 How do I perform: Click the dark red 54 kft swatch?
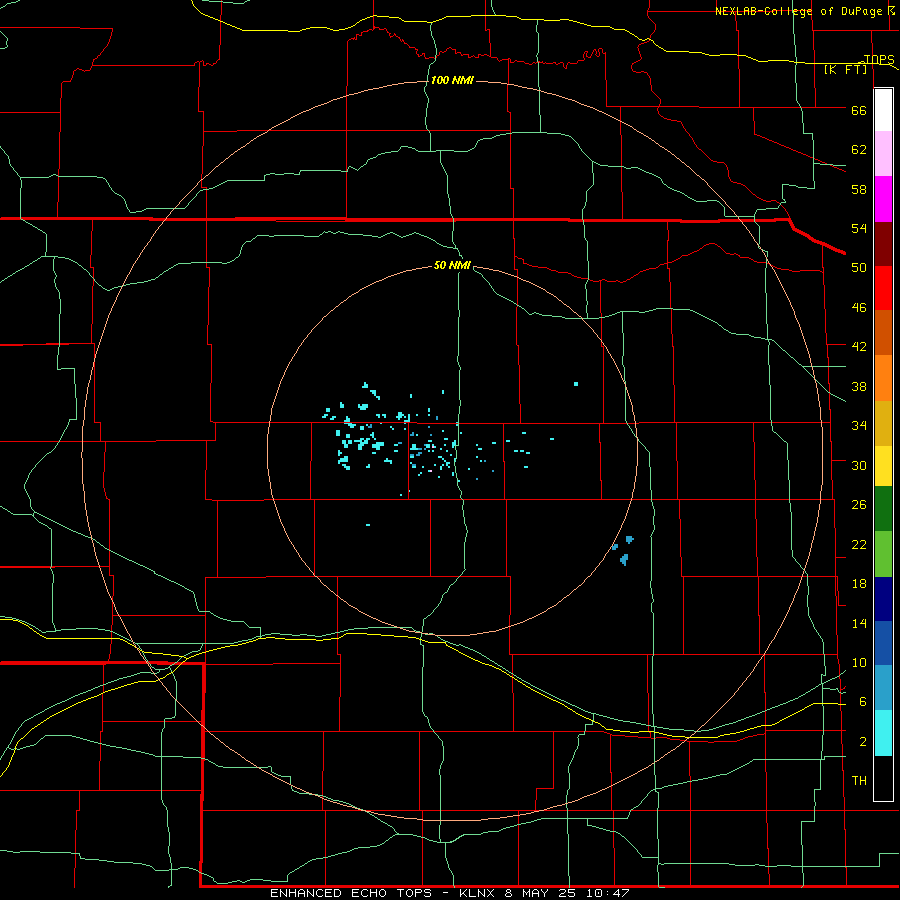[883, 244]
